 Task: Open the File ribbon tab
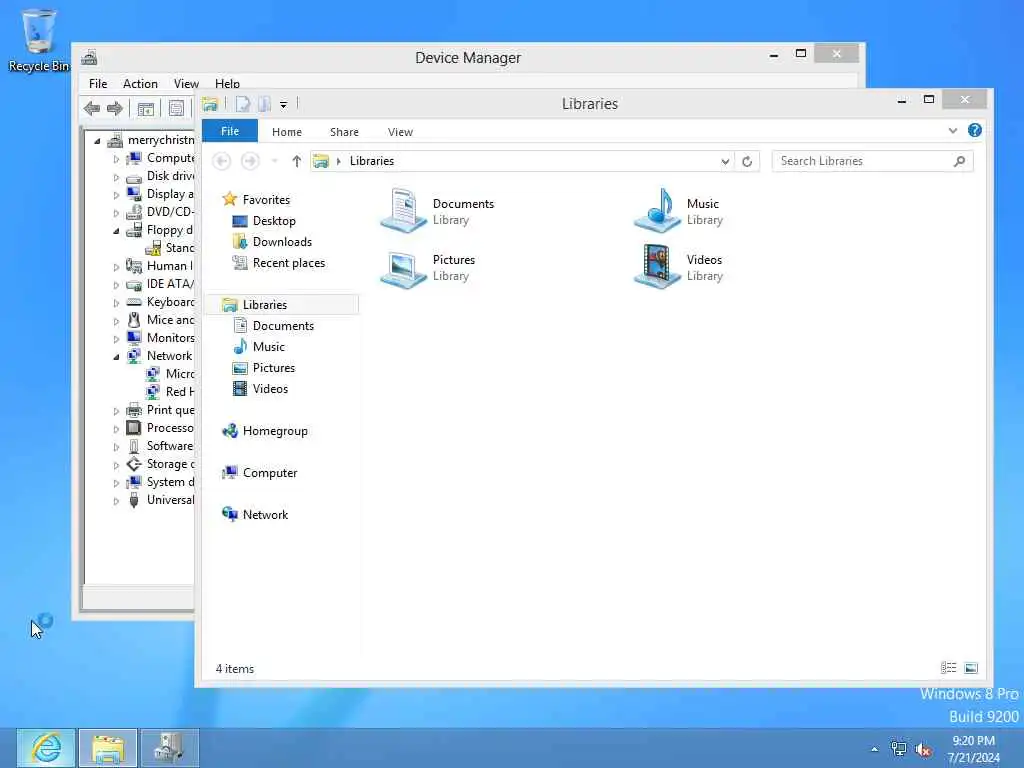pyautogui.click(x=230, y=131)
